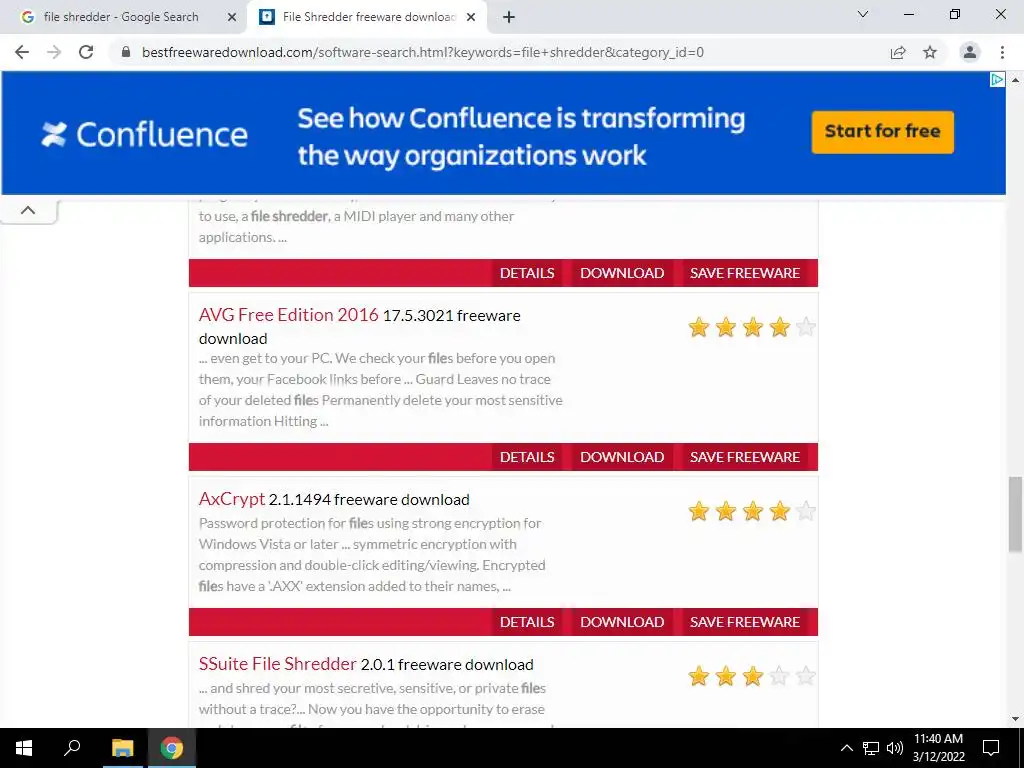Click scrollbar down arrow

click(x=1015, y=719)
